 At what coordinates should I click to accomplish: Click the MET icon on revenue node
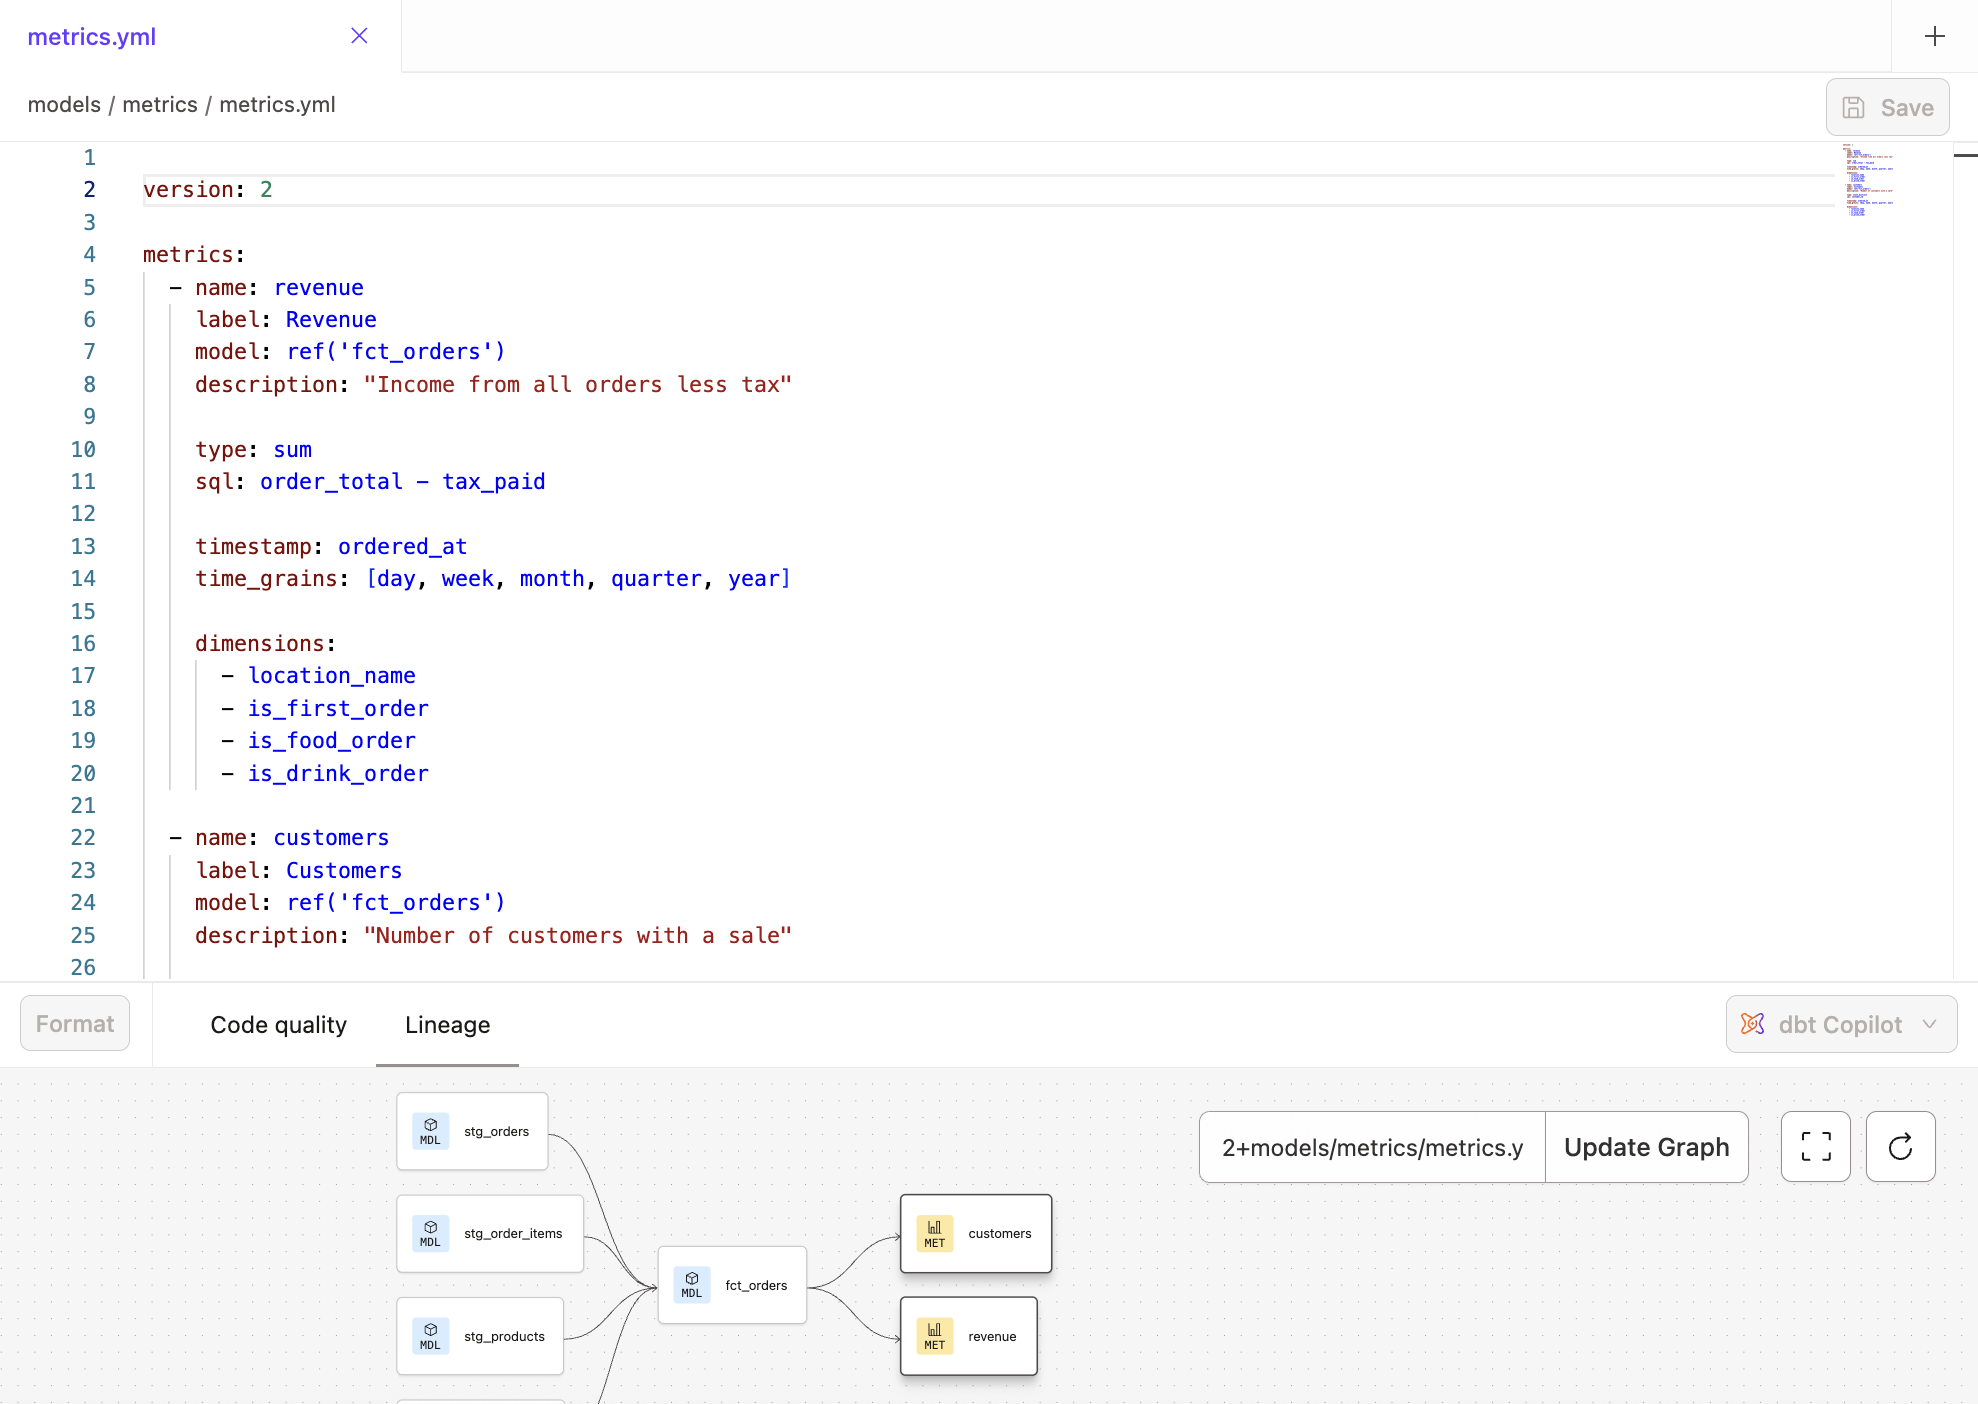coord(933,1335)
